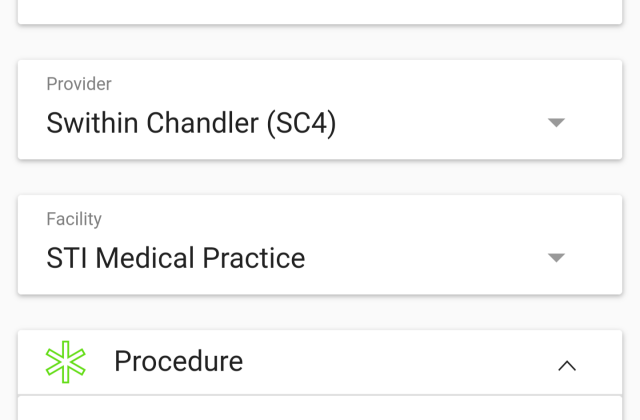Click the blank card above the Provider field
Viewport: 640px width, 420px height.
point(320,10)
